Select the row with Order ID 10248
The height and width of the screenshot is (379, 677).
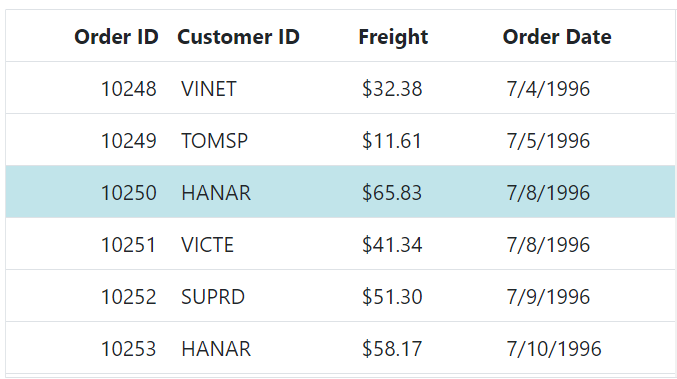[340, 88]
